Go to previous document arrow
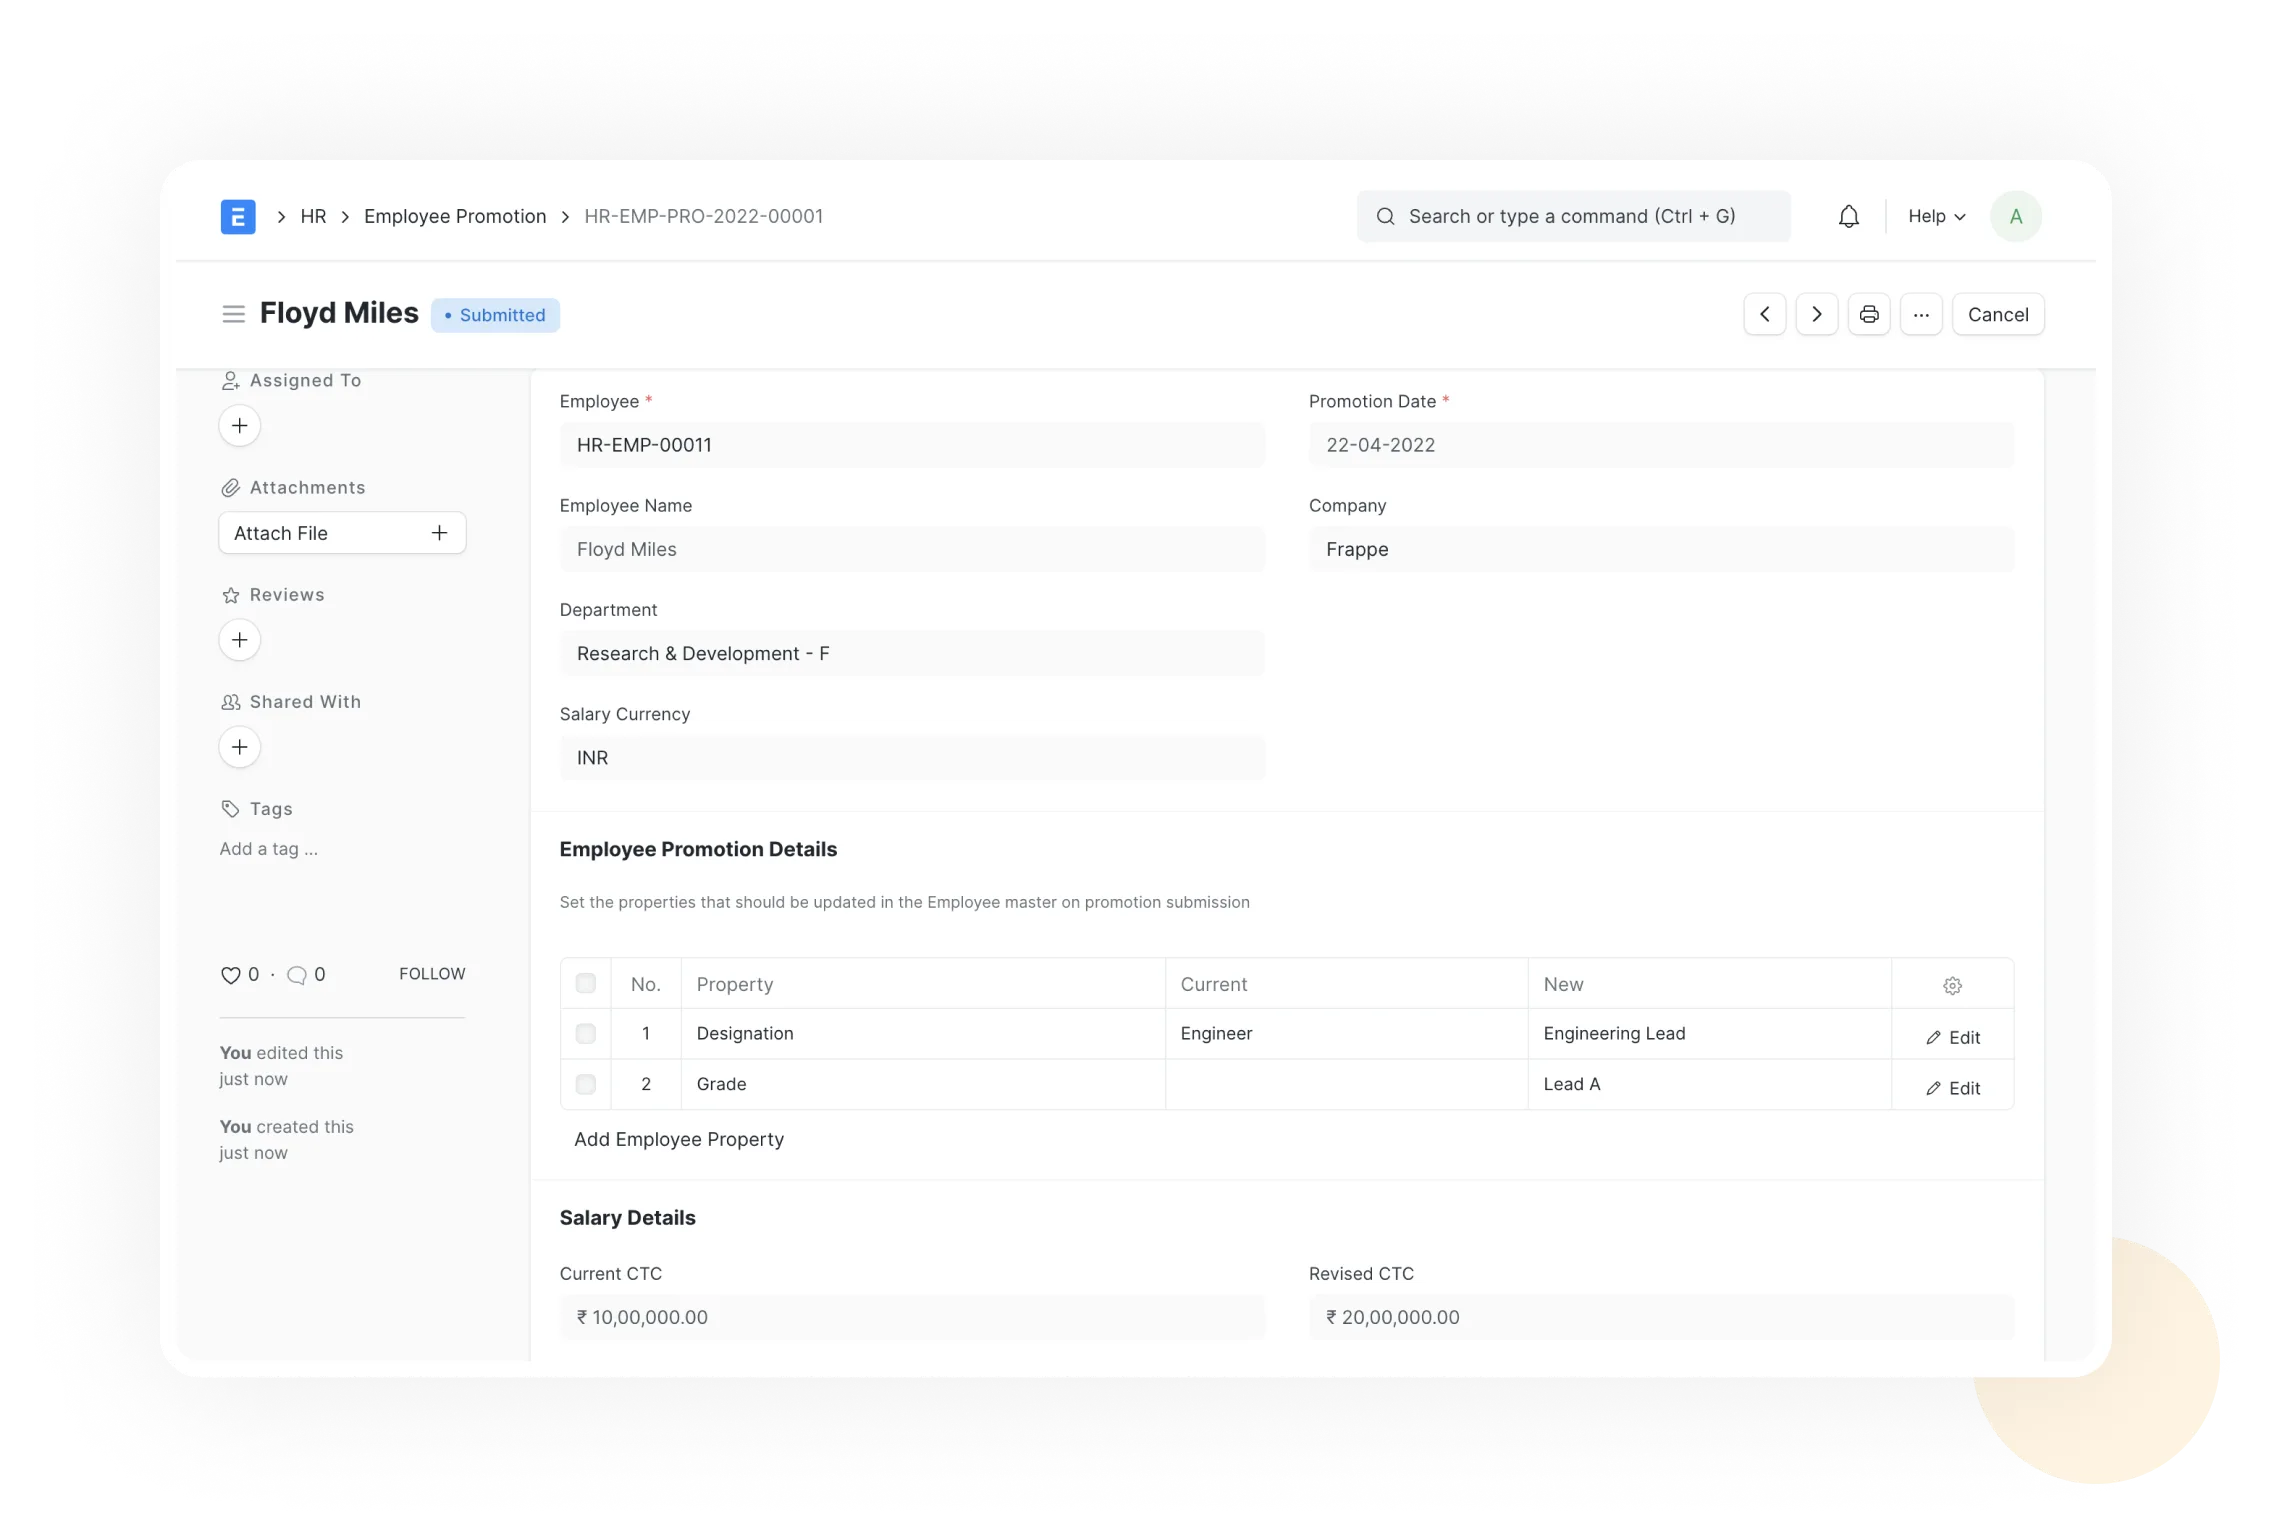Screen dimensions: 2272x1538 point(1764,314)
